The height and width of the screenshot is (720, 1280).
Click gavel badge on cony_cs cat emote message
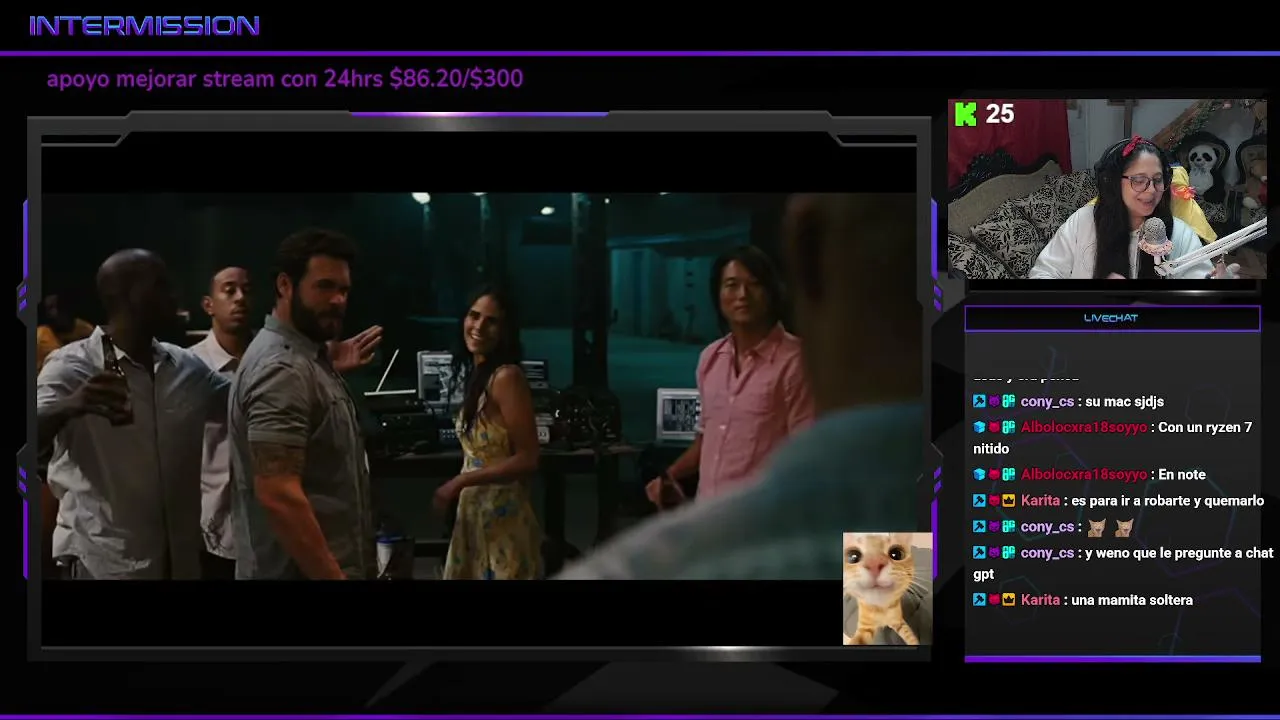[x=979, y=527]
